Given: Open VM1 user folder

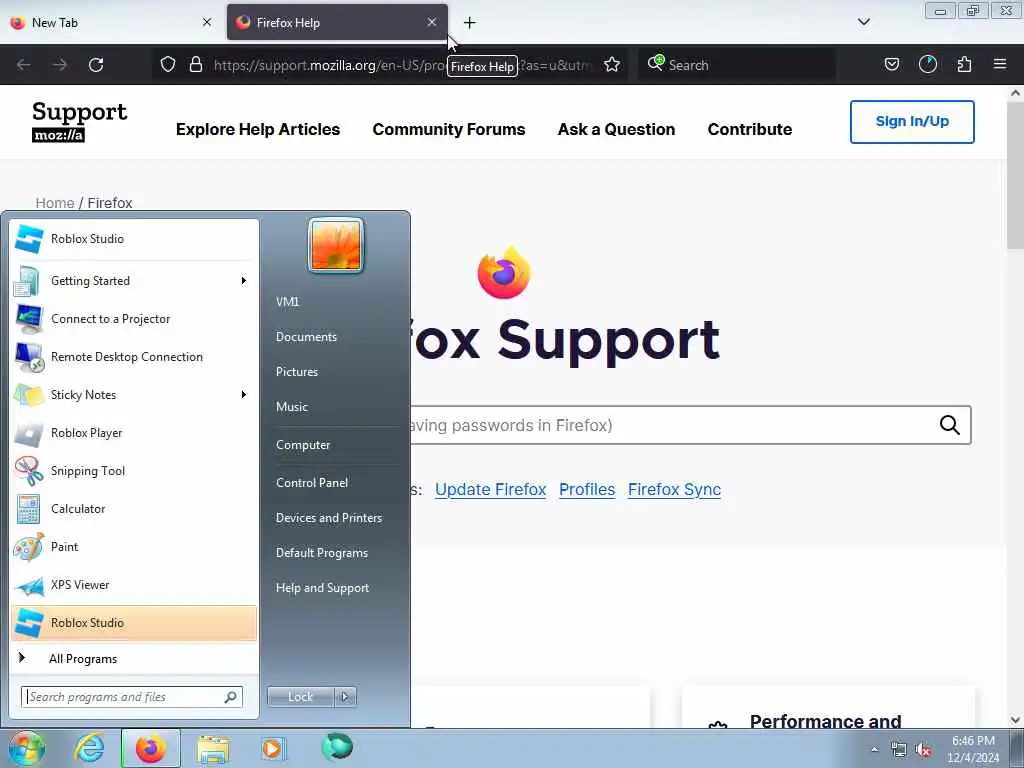Looking at the screenshot, I should [x=287, y=302].
